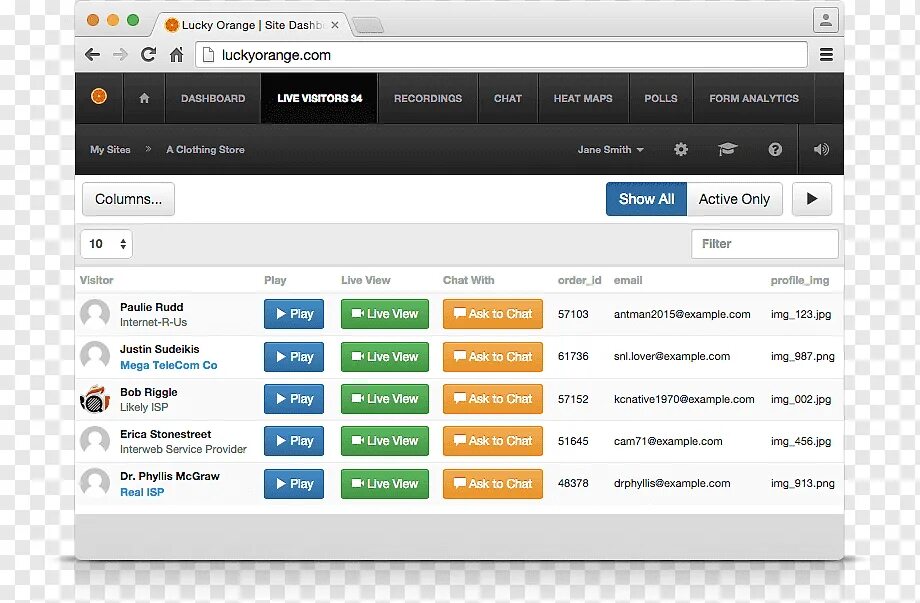Open the graduation cap tutorials icon
This screenshot has width=920, height=603.
[728, 150]
